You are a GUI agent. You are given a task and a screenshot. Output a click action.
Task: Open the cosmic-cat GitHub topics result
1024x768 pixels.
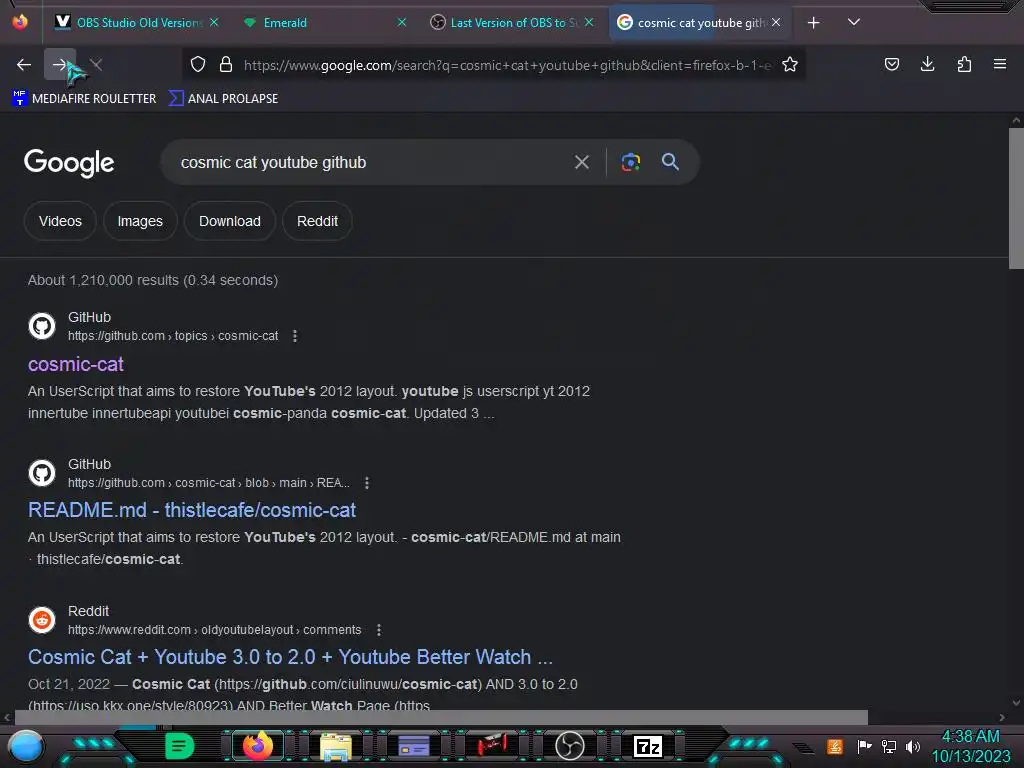point(76,364)
